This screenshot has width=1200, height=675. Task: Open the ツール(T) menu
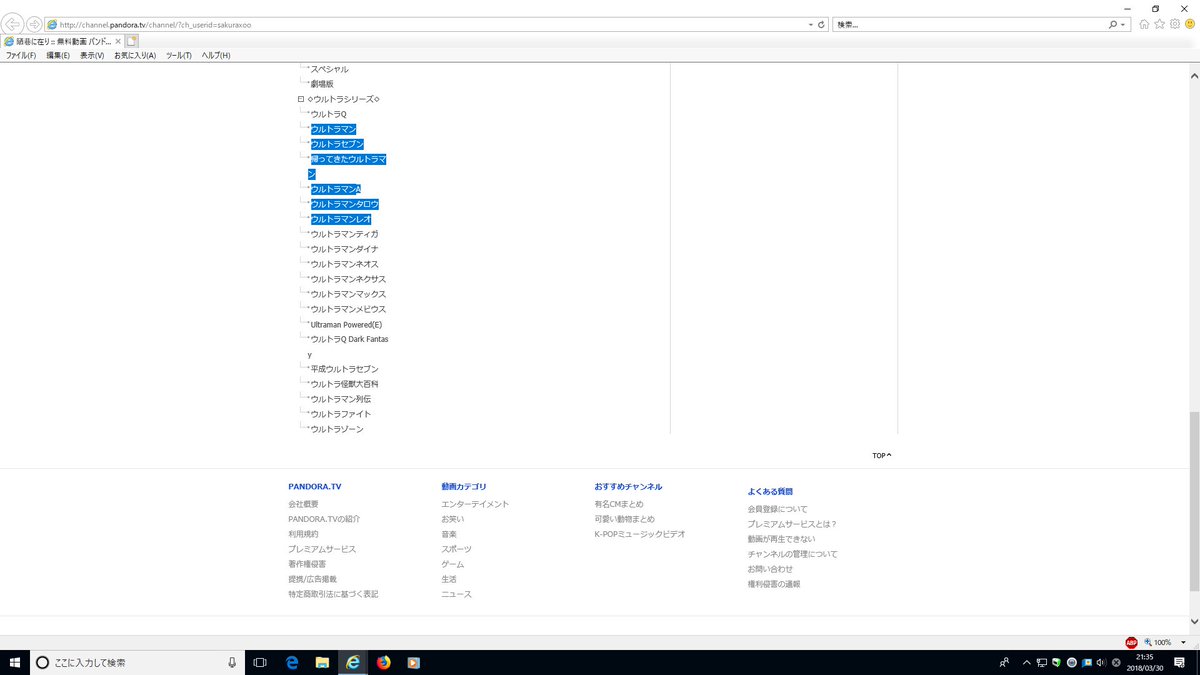point(178,55)
